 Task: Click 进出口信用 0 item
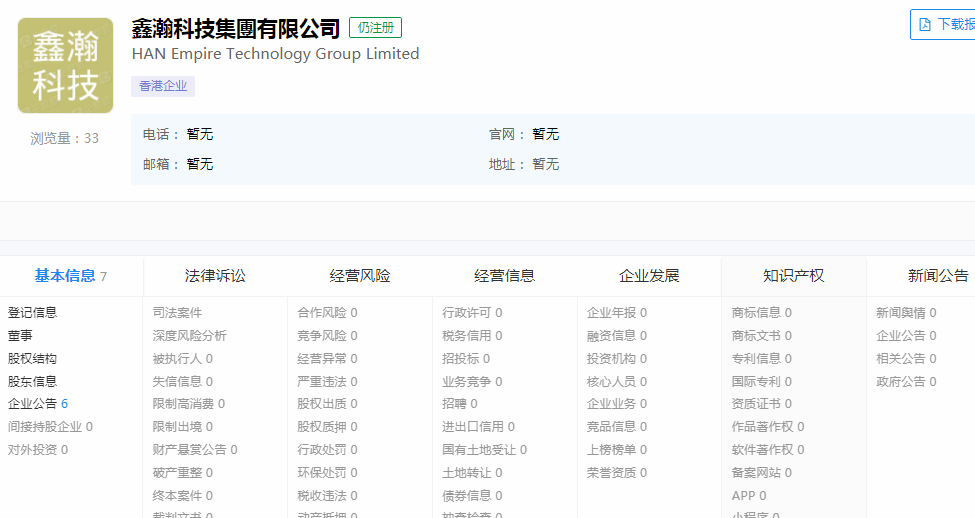[x=479, y=427]
